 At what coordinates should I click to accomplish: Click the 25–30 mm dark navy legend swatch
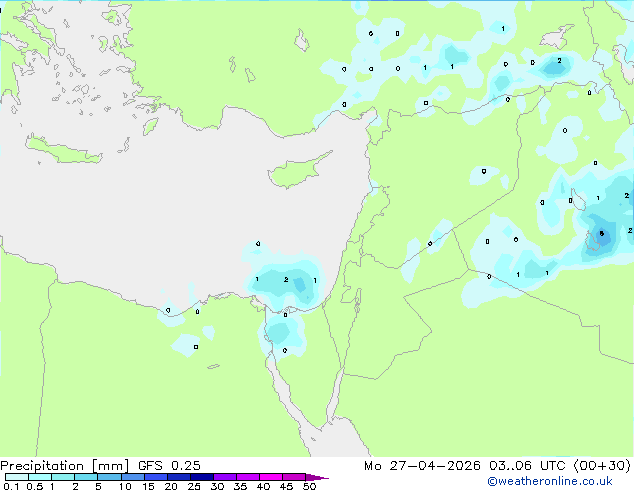pos(201,477)
